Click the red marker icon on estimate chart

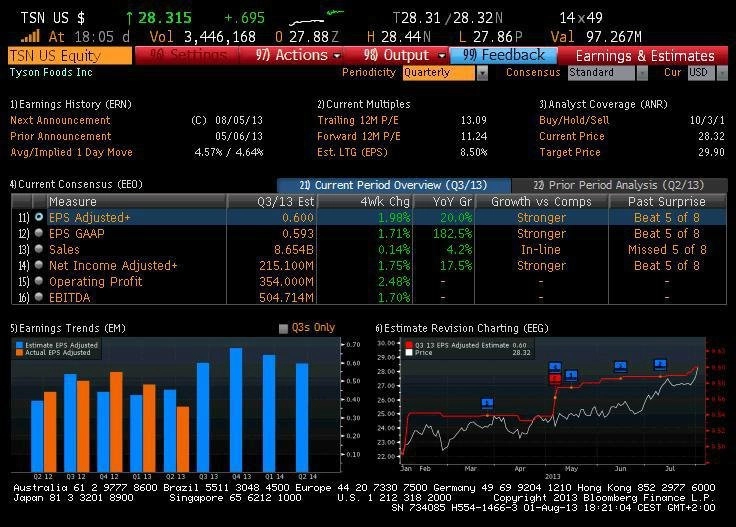click(555, 378)
